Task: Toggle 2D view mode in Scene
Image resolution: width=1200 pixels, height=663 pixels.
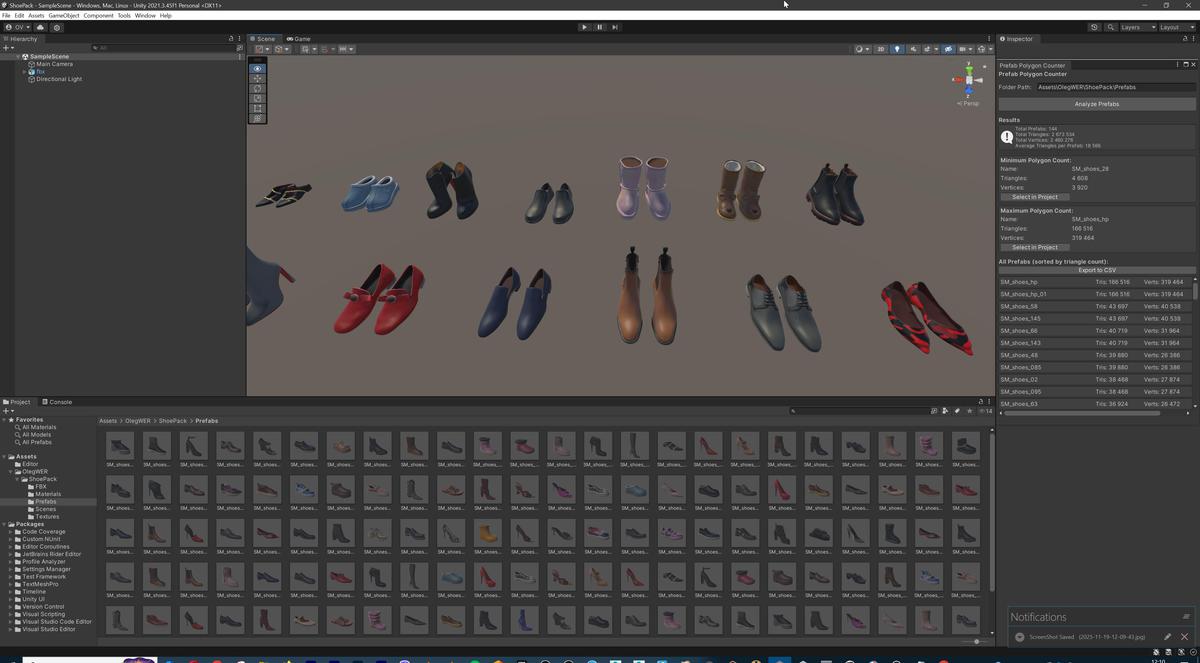Action: (881, 49)
